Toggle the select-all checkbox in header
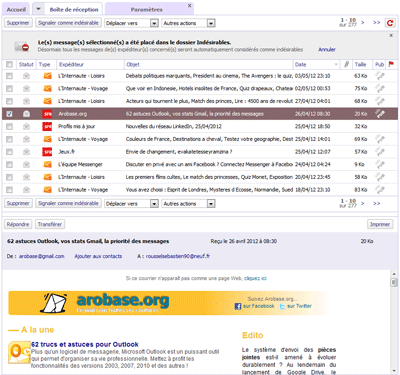This screenshot has height=375, width=400. [9, 64]
